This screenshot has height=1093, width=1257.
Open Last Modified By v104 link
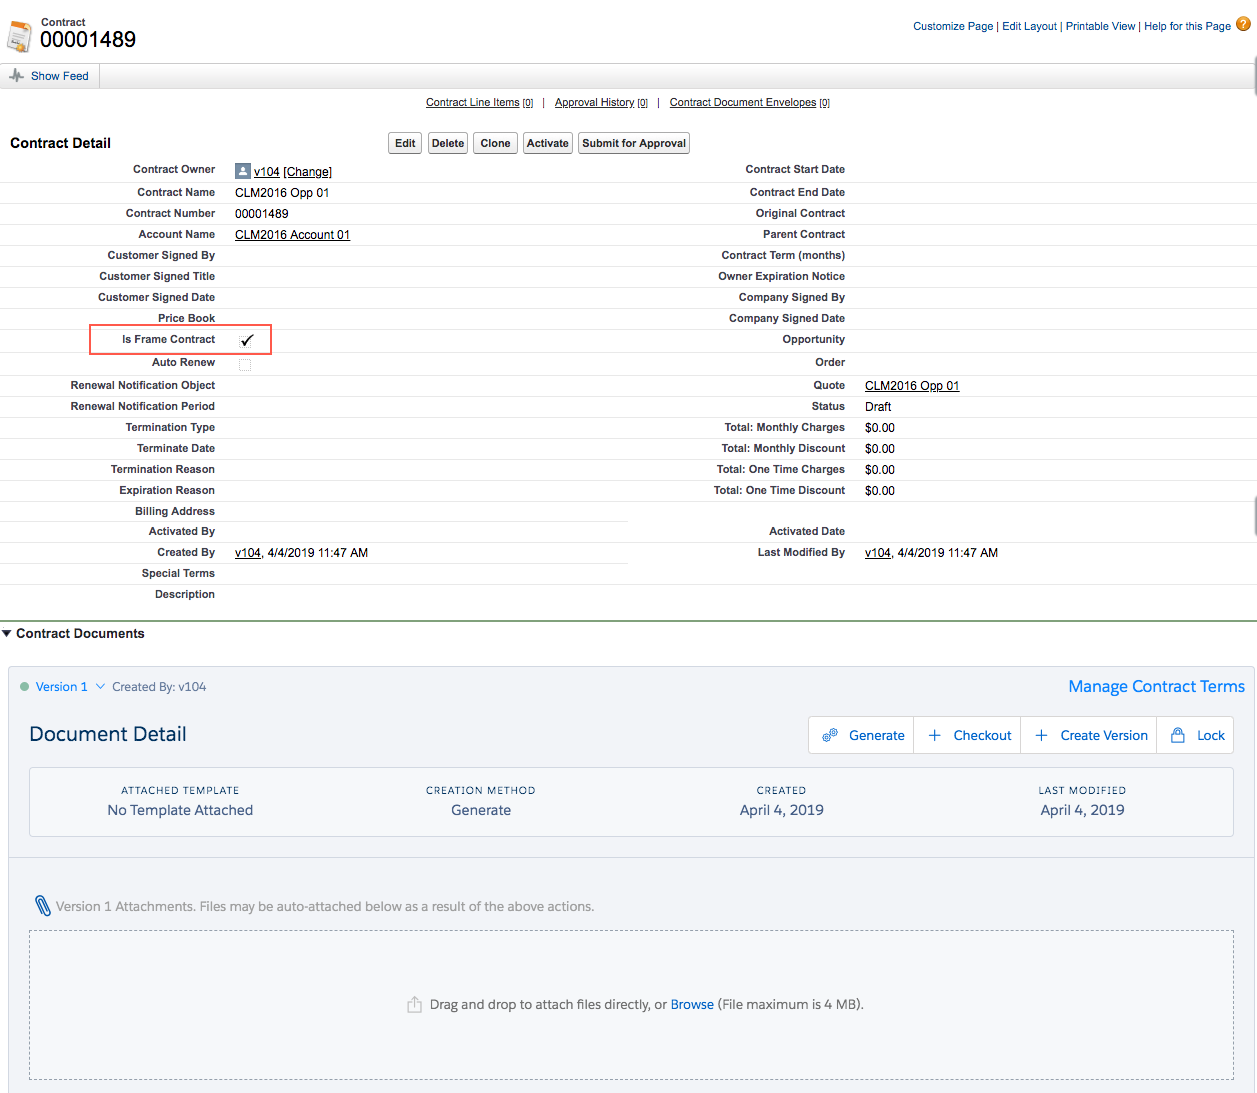(878, 553)
